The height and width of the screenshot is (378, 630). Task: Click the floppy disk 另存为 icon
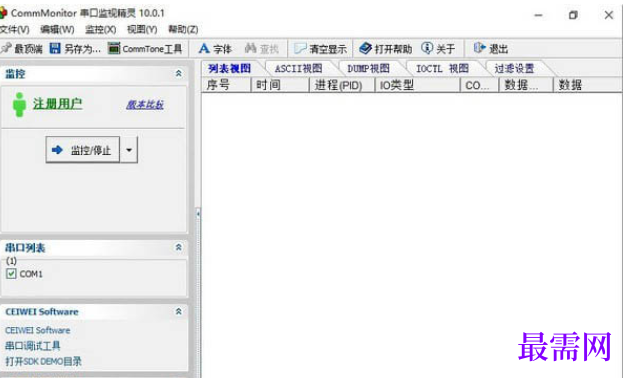(55, 48)
